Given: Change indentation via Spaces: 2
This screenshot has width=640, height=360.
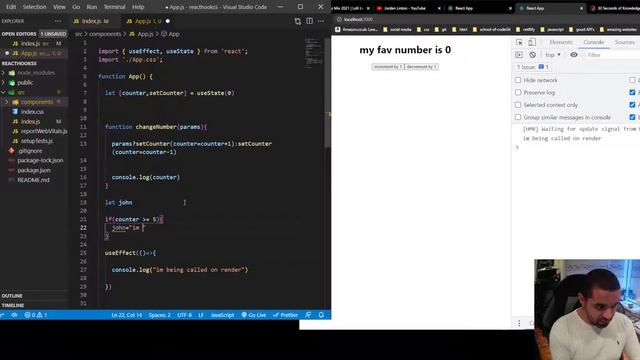Looking at the screenshot, I should [160, 315].
